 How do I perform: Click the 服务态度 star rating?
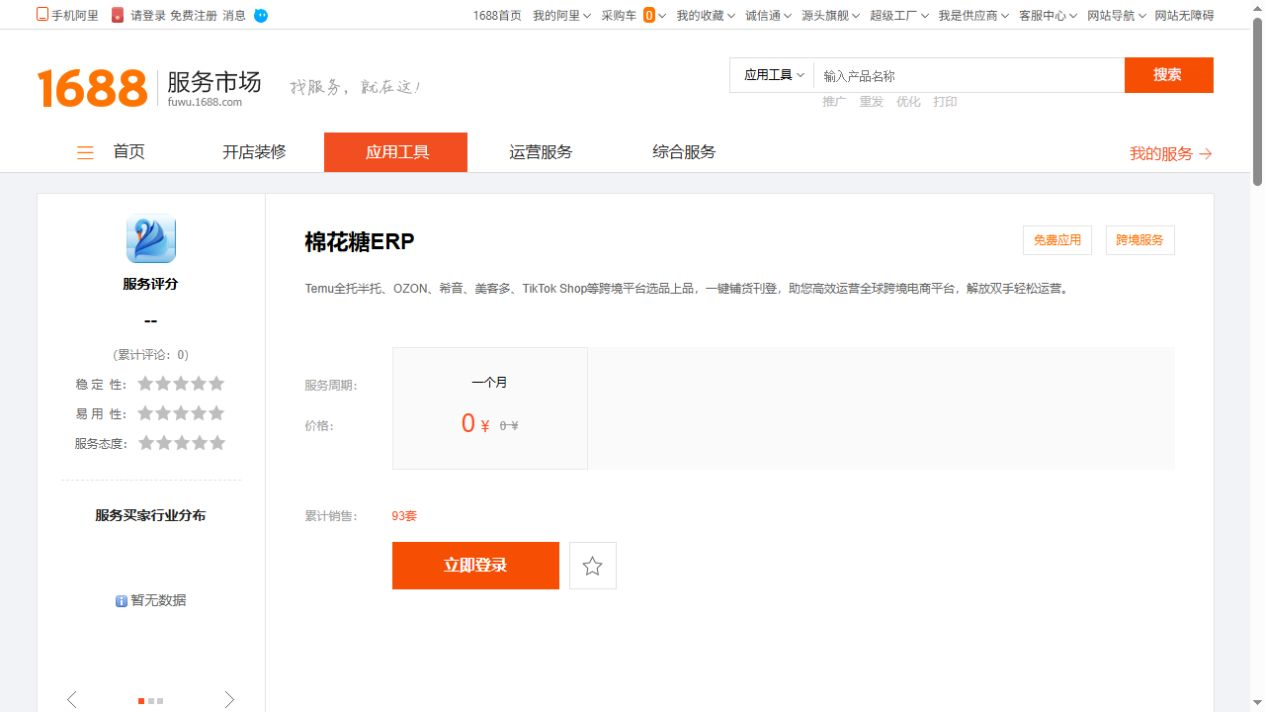181,443
